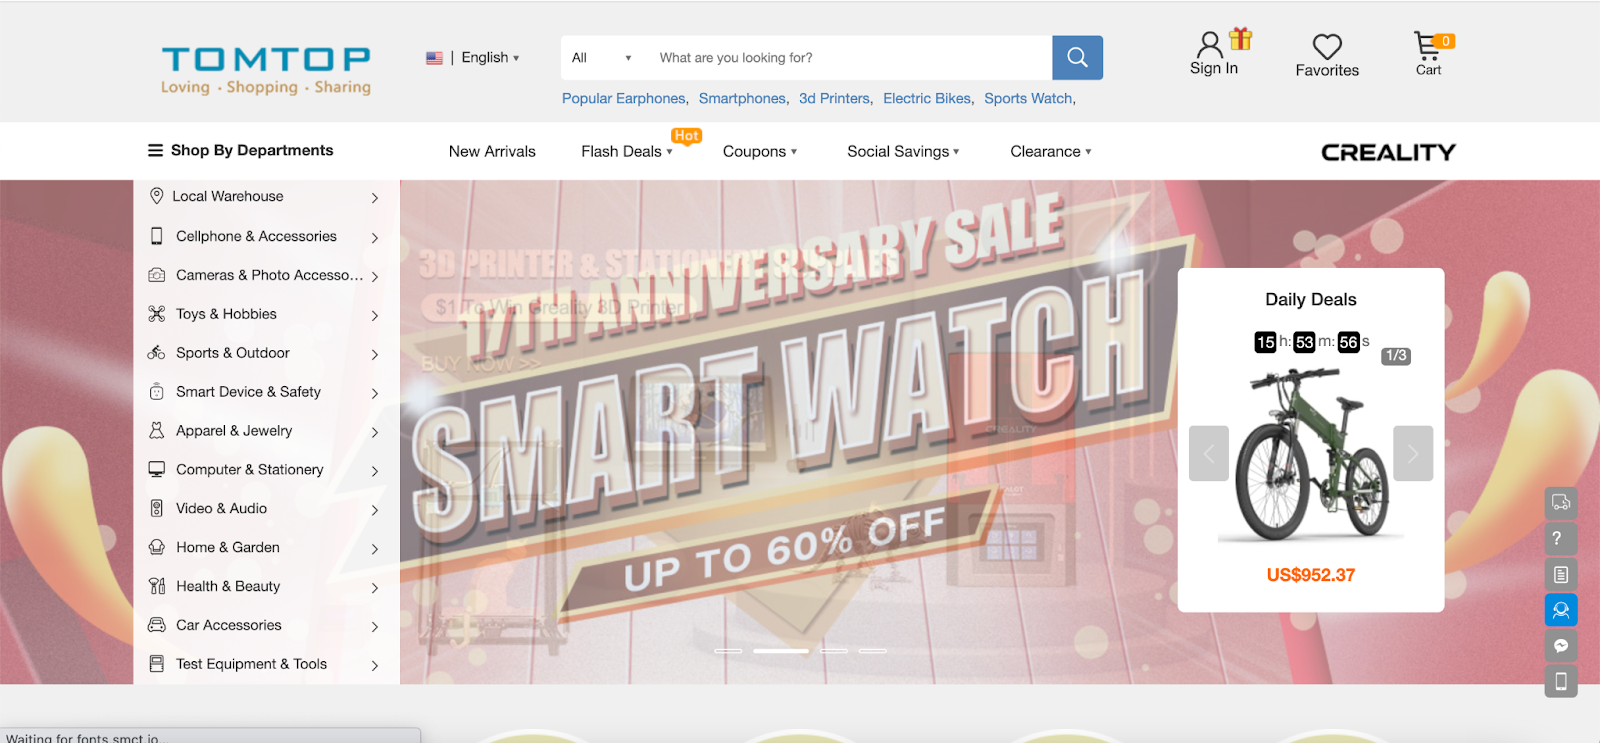Select Sports & Outdoor category
The image size is (1600, 743).
[233, 353]
